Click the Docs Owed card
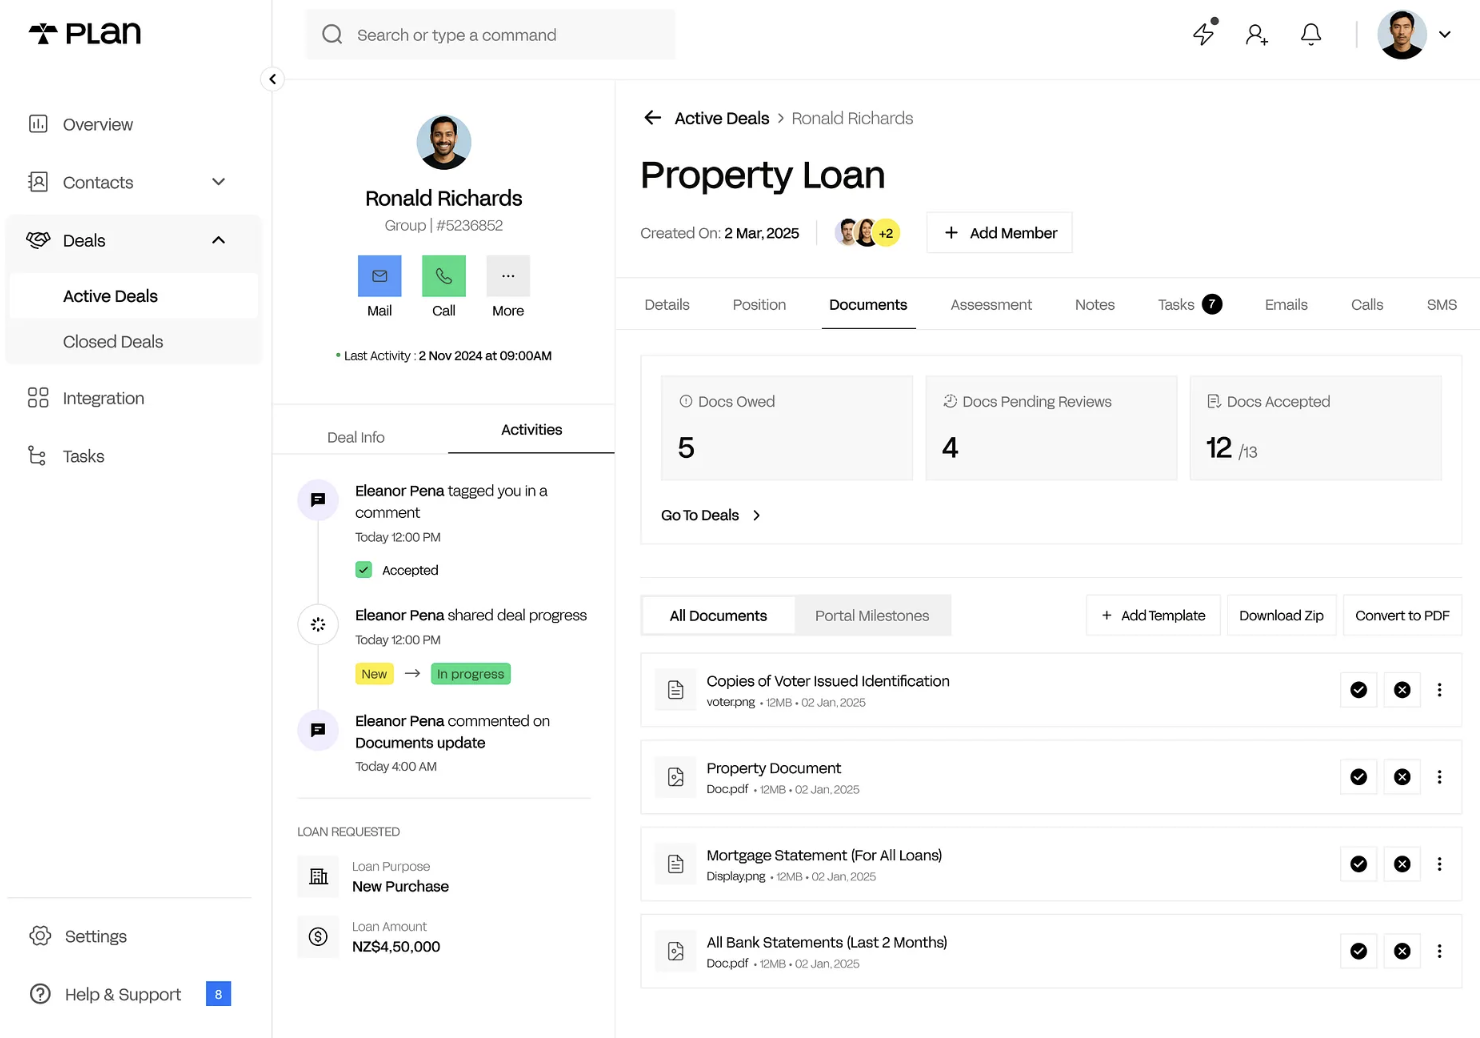 (787, 428)
